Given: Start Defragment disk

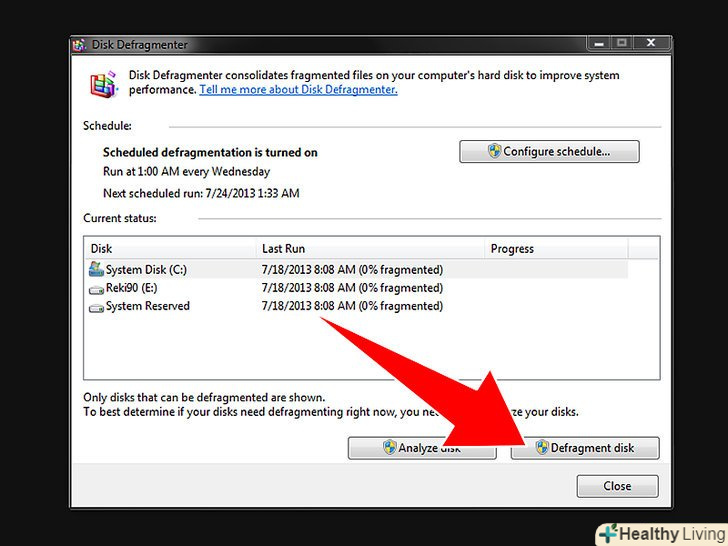Looking at the screenshot, I should (x=585, y=448).
